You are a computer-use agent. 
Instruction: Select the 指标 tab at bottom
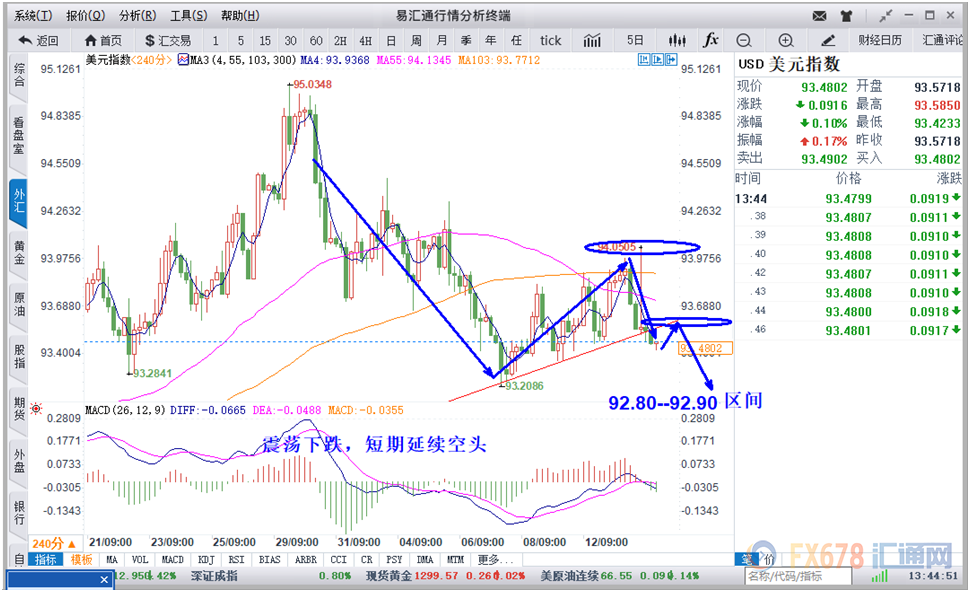[46, 560]
